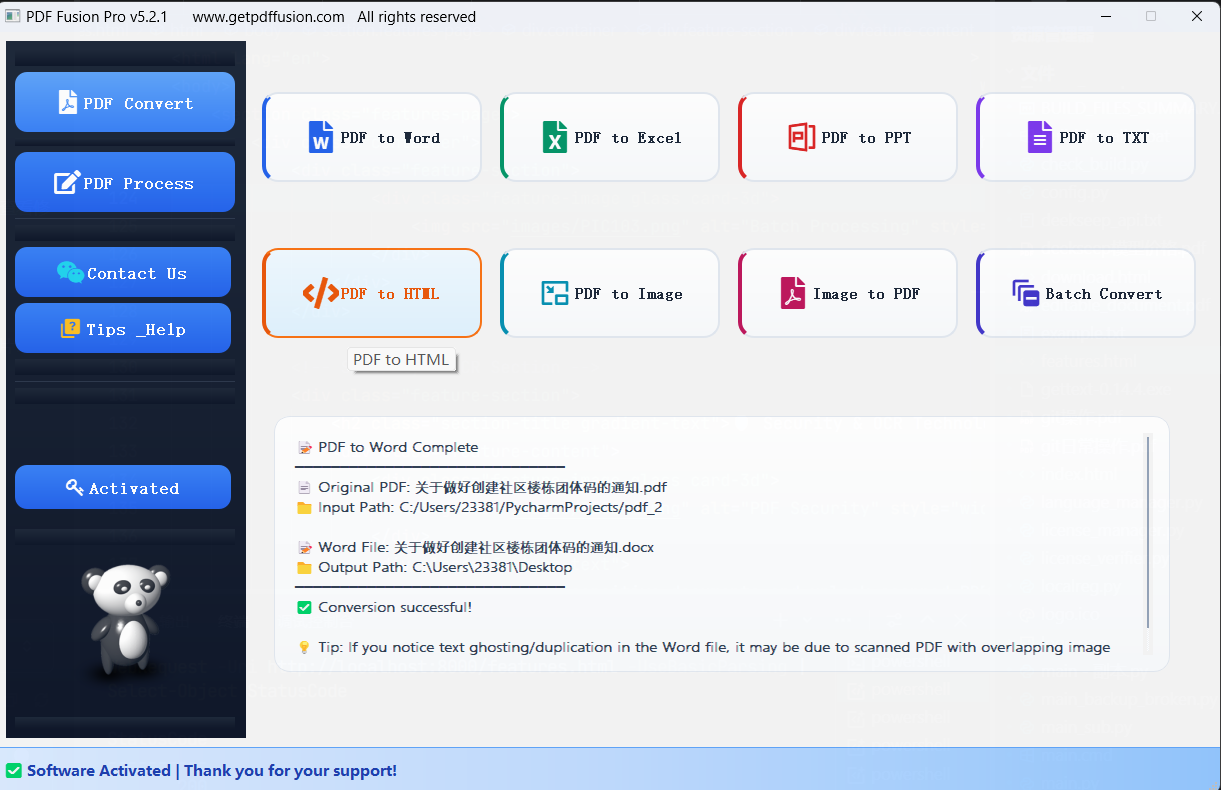Open the Batch Convert tool
Image resolution: width=1221 pixels, height=790 pixels.
[x=1085, y=293]
